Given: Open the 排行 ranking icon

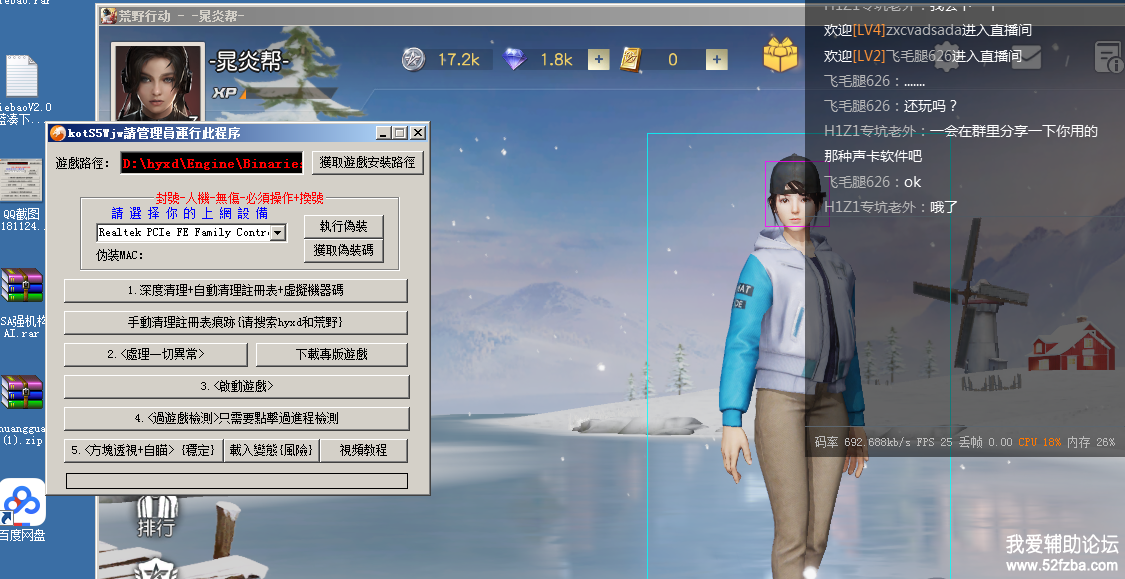Looking at the screenshot, I should point(156,516).
